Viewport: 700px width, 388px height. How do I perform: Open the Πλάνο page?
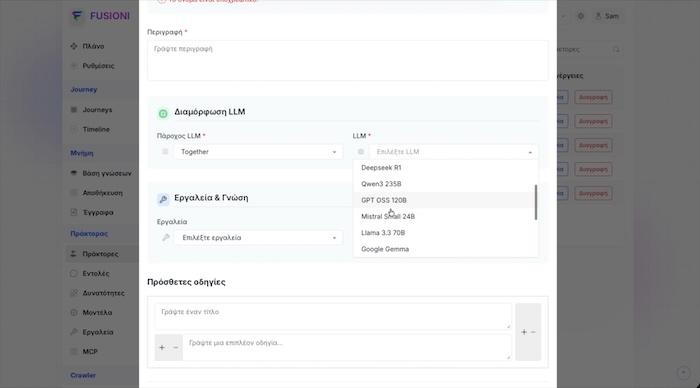[93, 46]
